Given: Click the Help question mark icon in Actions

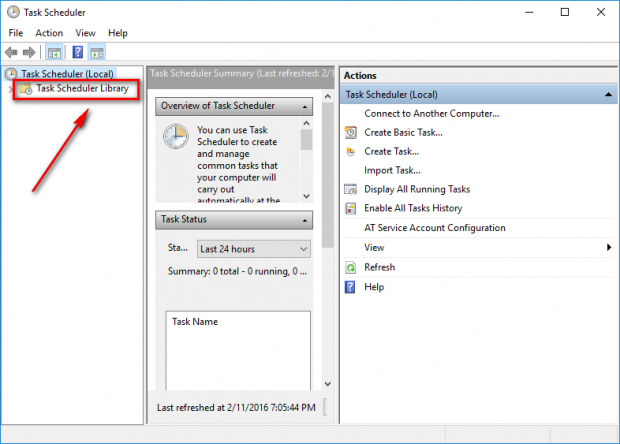Looking at the screenshot, I should coord(350,287).
